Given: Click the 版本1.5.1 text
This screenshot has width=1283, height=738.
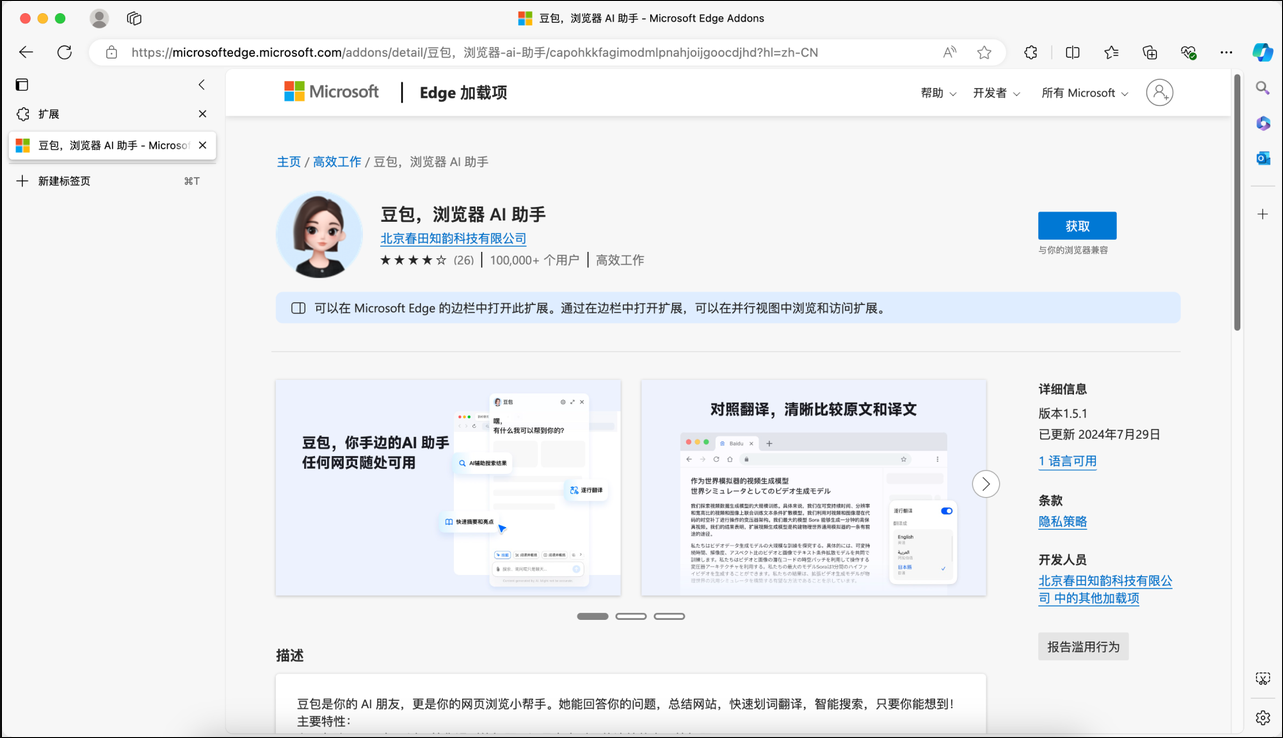Looking at the screenshot, I should click(1063, 413).
